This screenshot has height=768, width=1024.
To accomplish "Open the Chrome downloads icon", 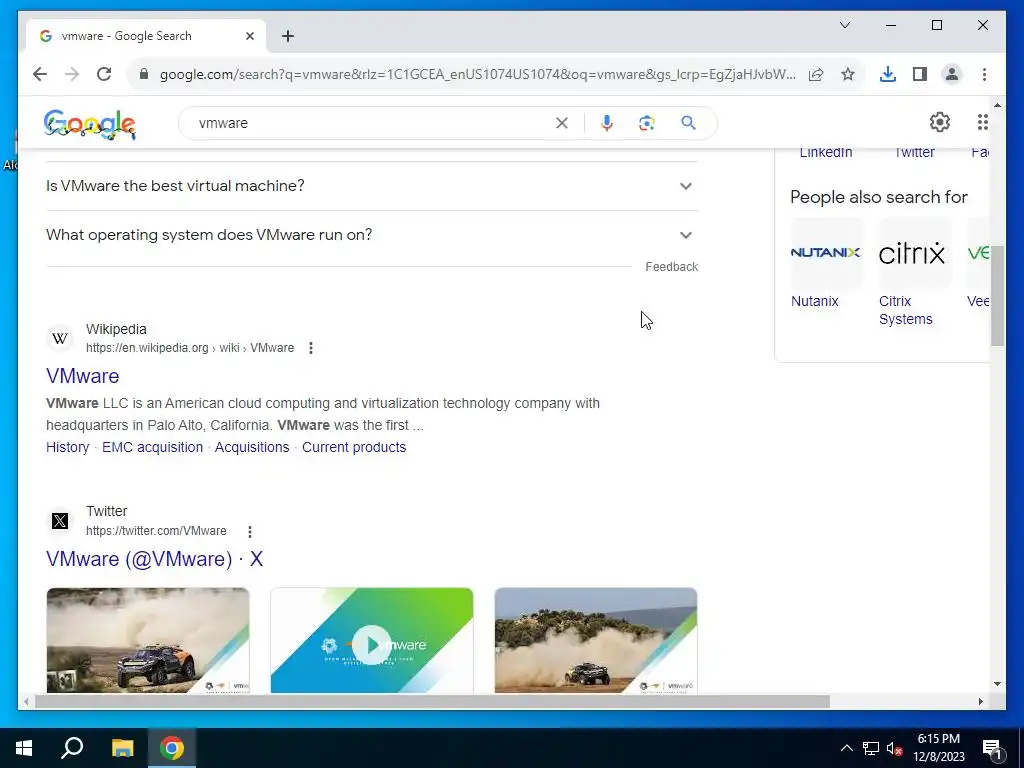I will tap(888, 74).
